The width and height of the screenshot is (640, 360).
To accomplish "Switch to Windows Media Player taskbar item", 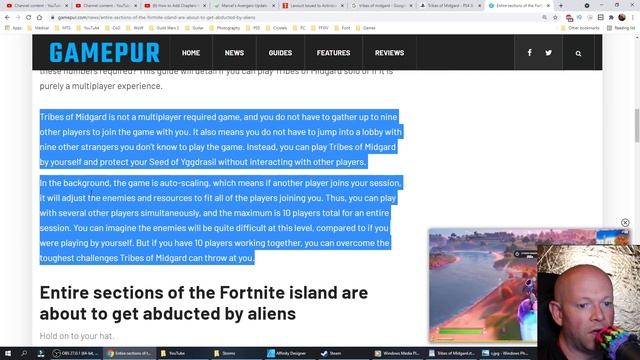I will pos(397,353).
